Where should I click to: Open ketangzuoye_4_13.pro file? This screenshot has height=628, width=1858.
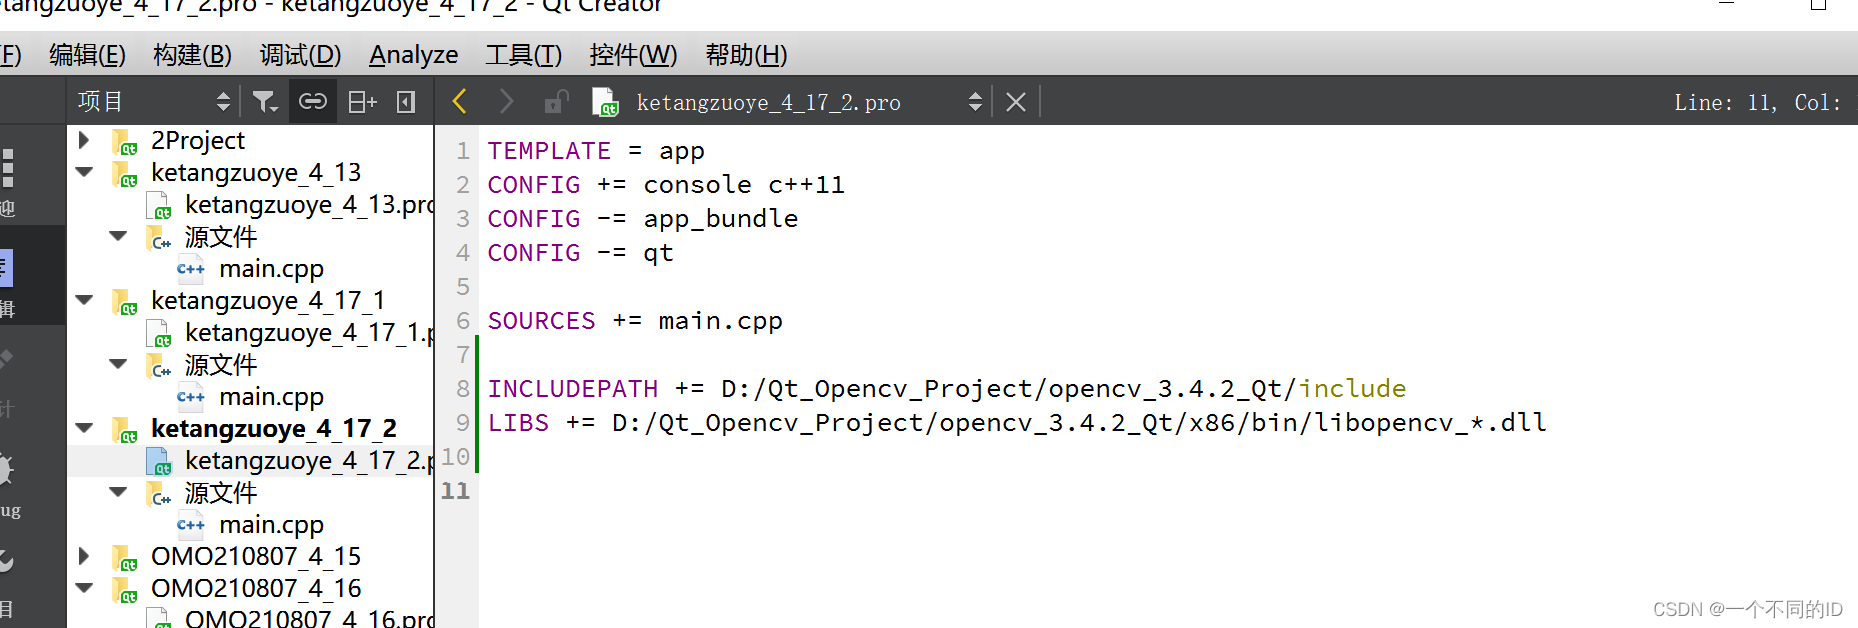pos(309,204)
